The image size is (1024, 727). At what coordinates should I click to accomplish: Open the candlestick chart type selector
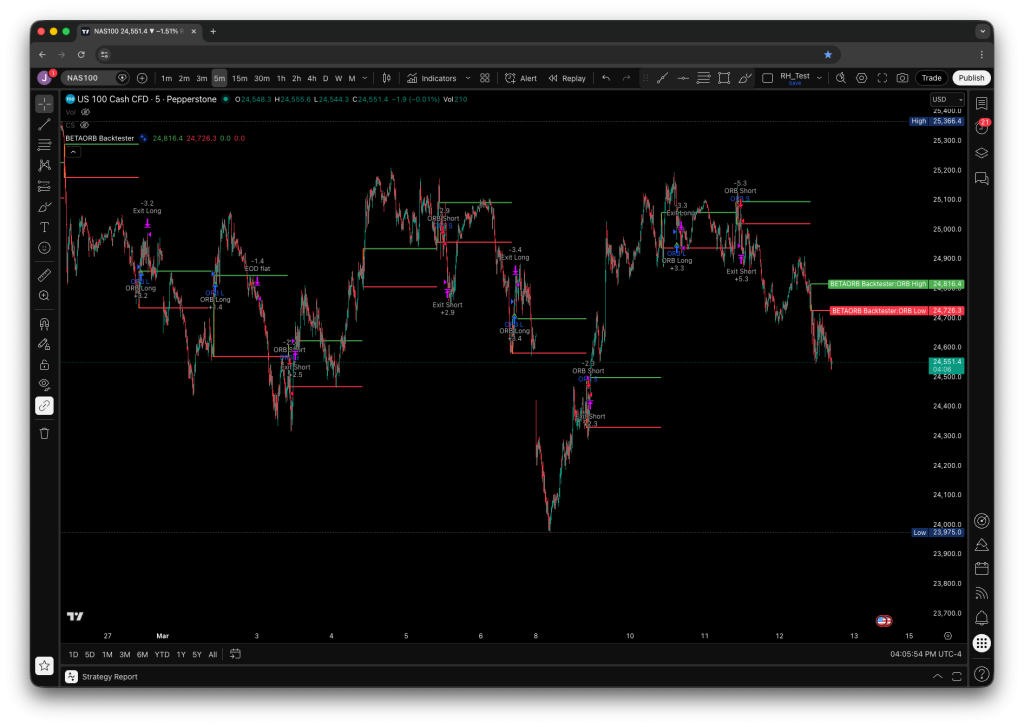click(x=385, y=78)
